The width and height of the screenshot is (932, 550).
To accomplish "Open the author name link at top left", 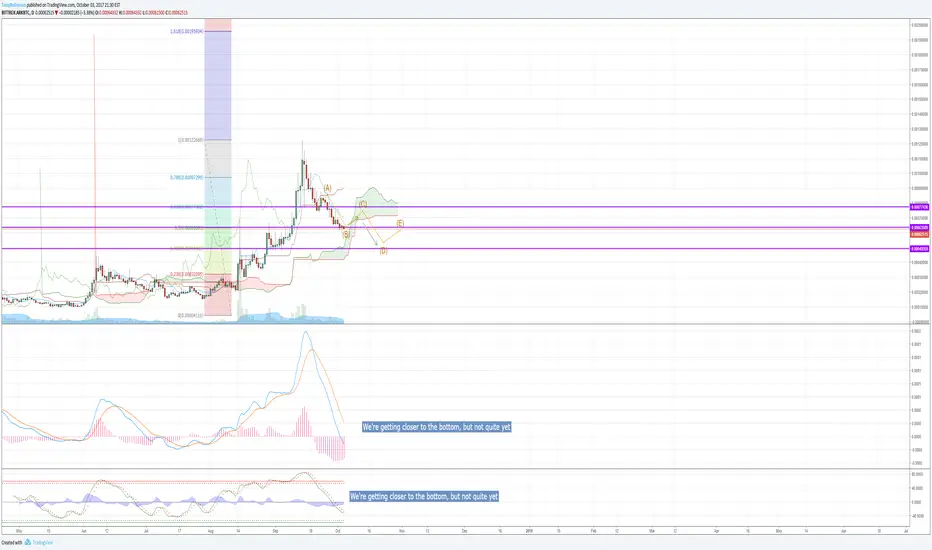I will point(14,5).
